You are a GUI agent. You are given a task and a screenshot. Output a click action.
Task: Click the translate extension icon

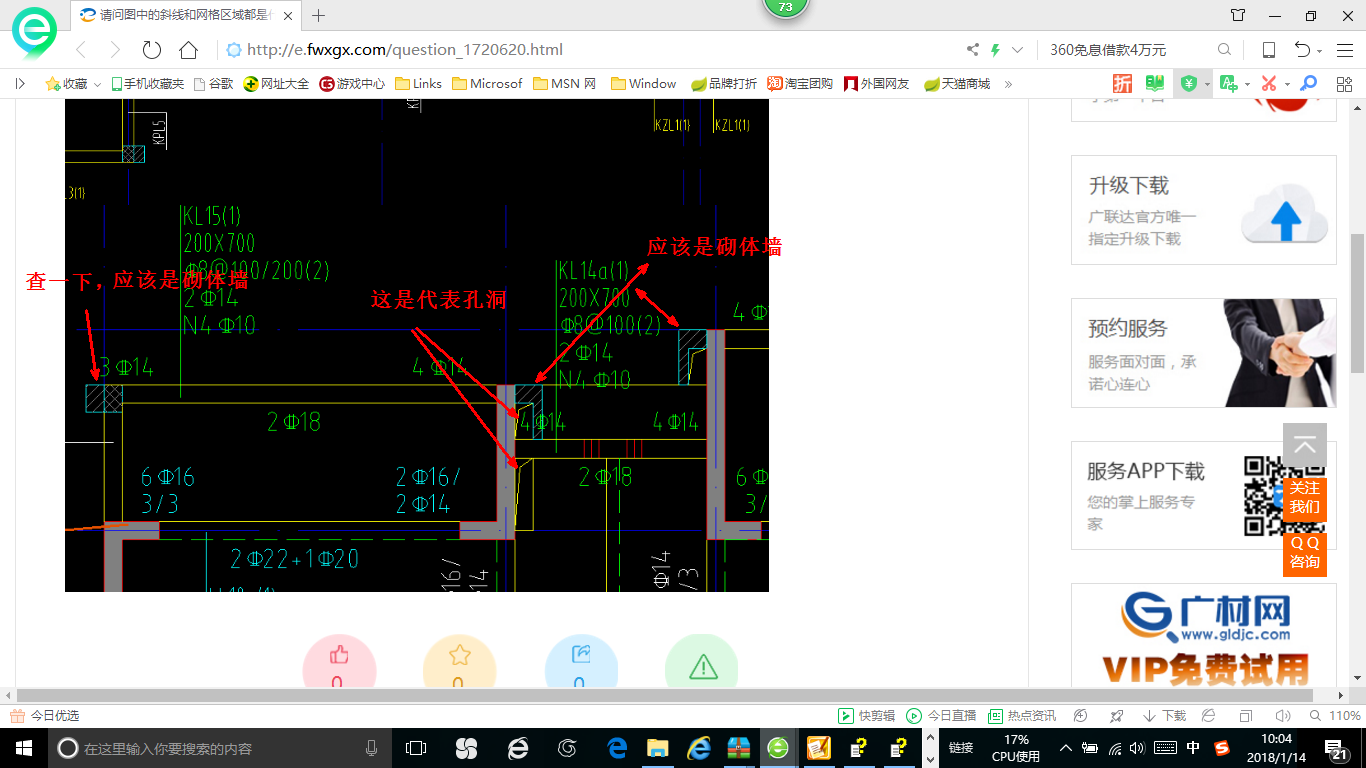1229,84
